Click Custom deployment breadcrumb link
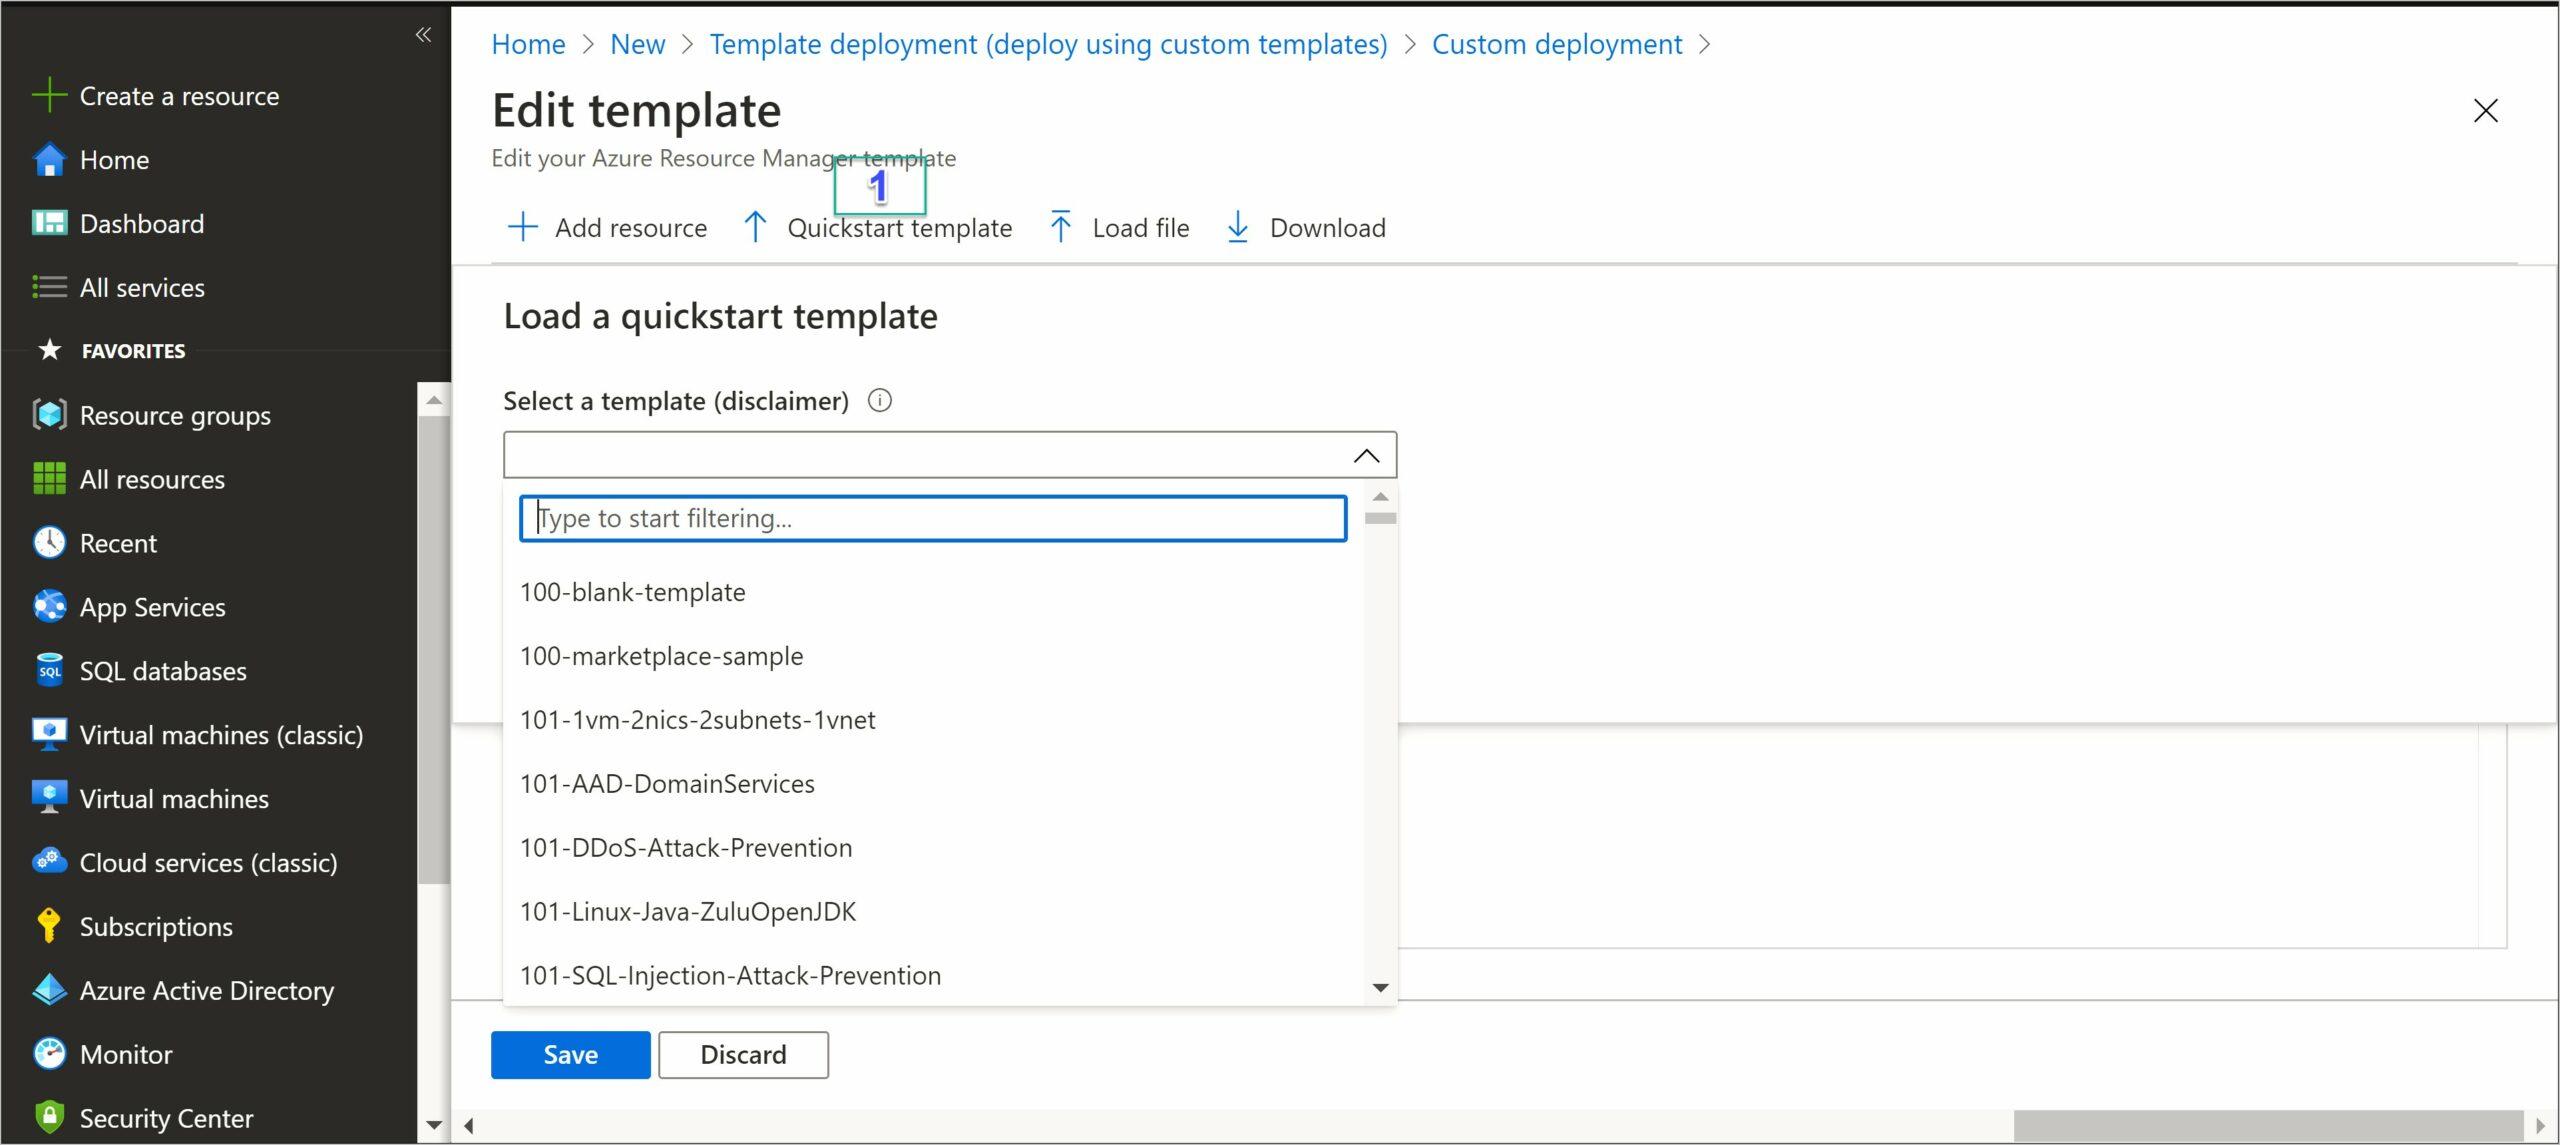The image size is (2560, 1145). click(x=1556, y=44)
